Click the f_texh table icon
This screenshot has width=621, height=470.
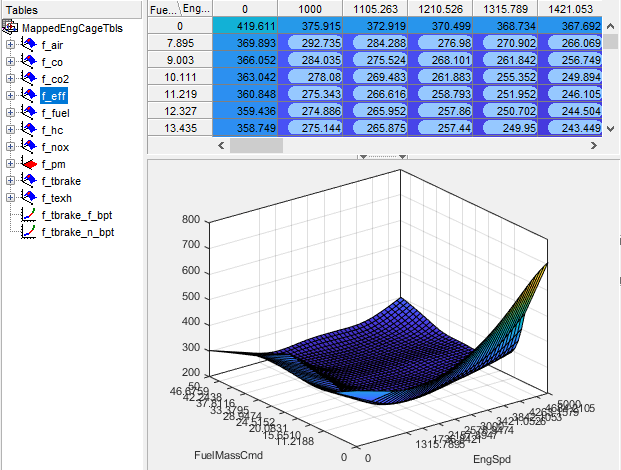click(x=29, y=198)
